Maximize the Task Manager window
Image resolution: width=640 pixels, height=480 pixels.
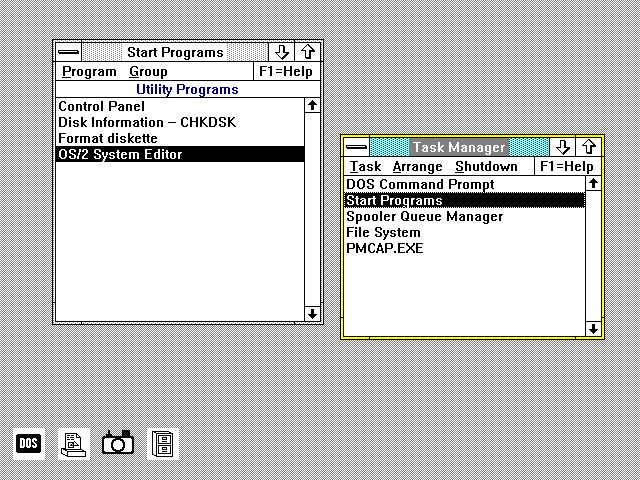590,147
